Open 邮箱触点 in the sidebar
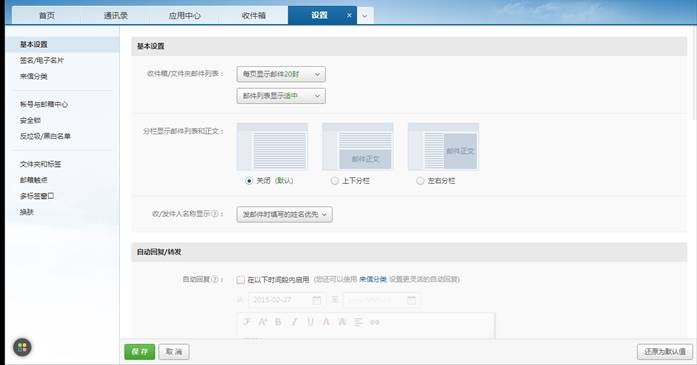 [34, 180]
